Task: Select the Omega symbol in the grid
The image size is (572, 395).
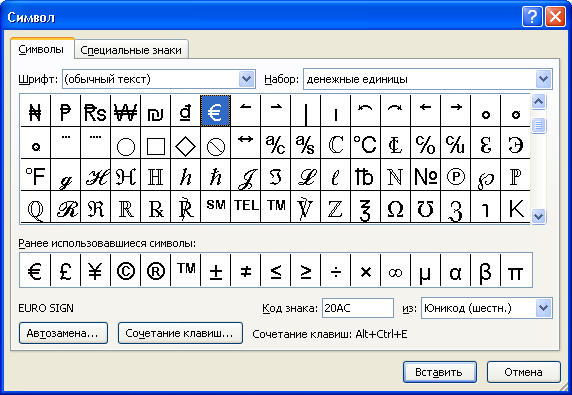Action: click(x=395, y=206)
